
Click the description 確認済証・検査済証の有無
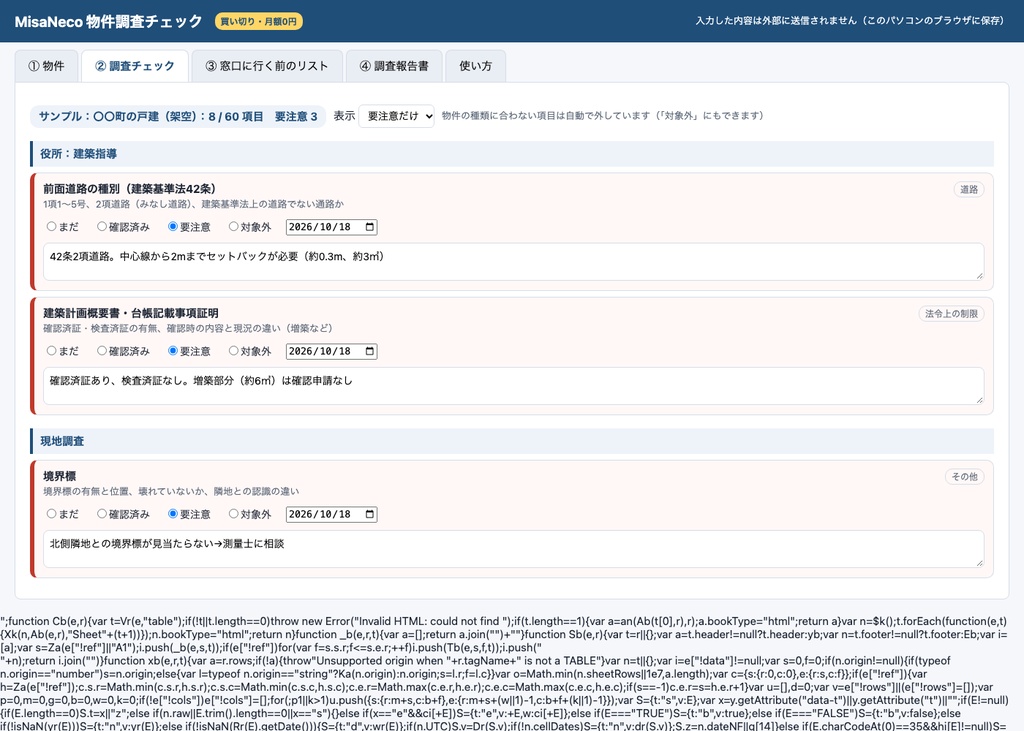click(188, 328)
